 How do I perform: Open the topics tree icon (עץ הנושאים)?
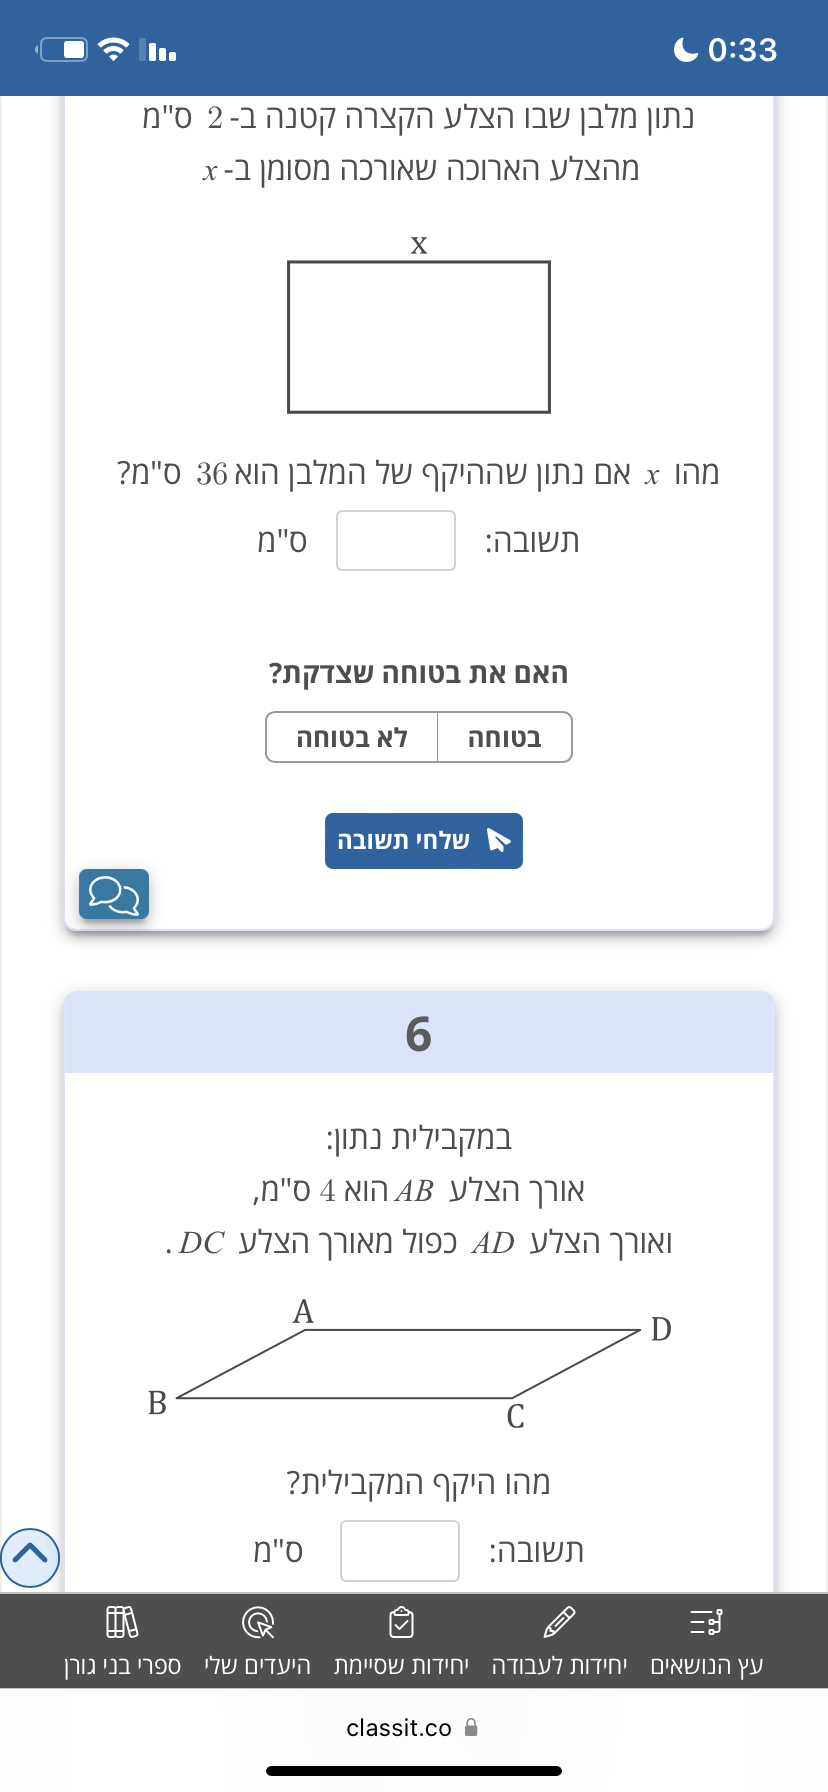point(706,1622)
